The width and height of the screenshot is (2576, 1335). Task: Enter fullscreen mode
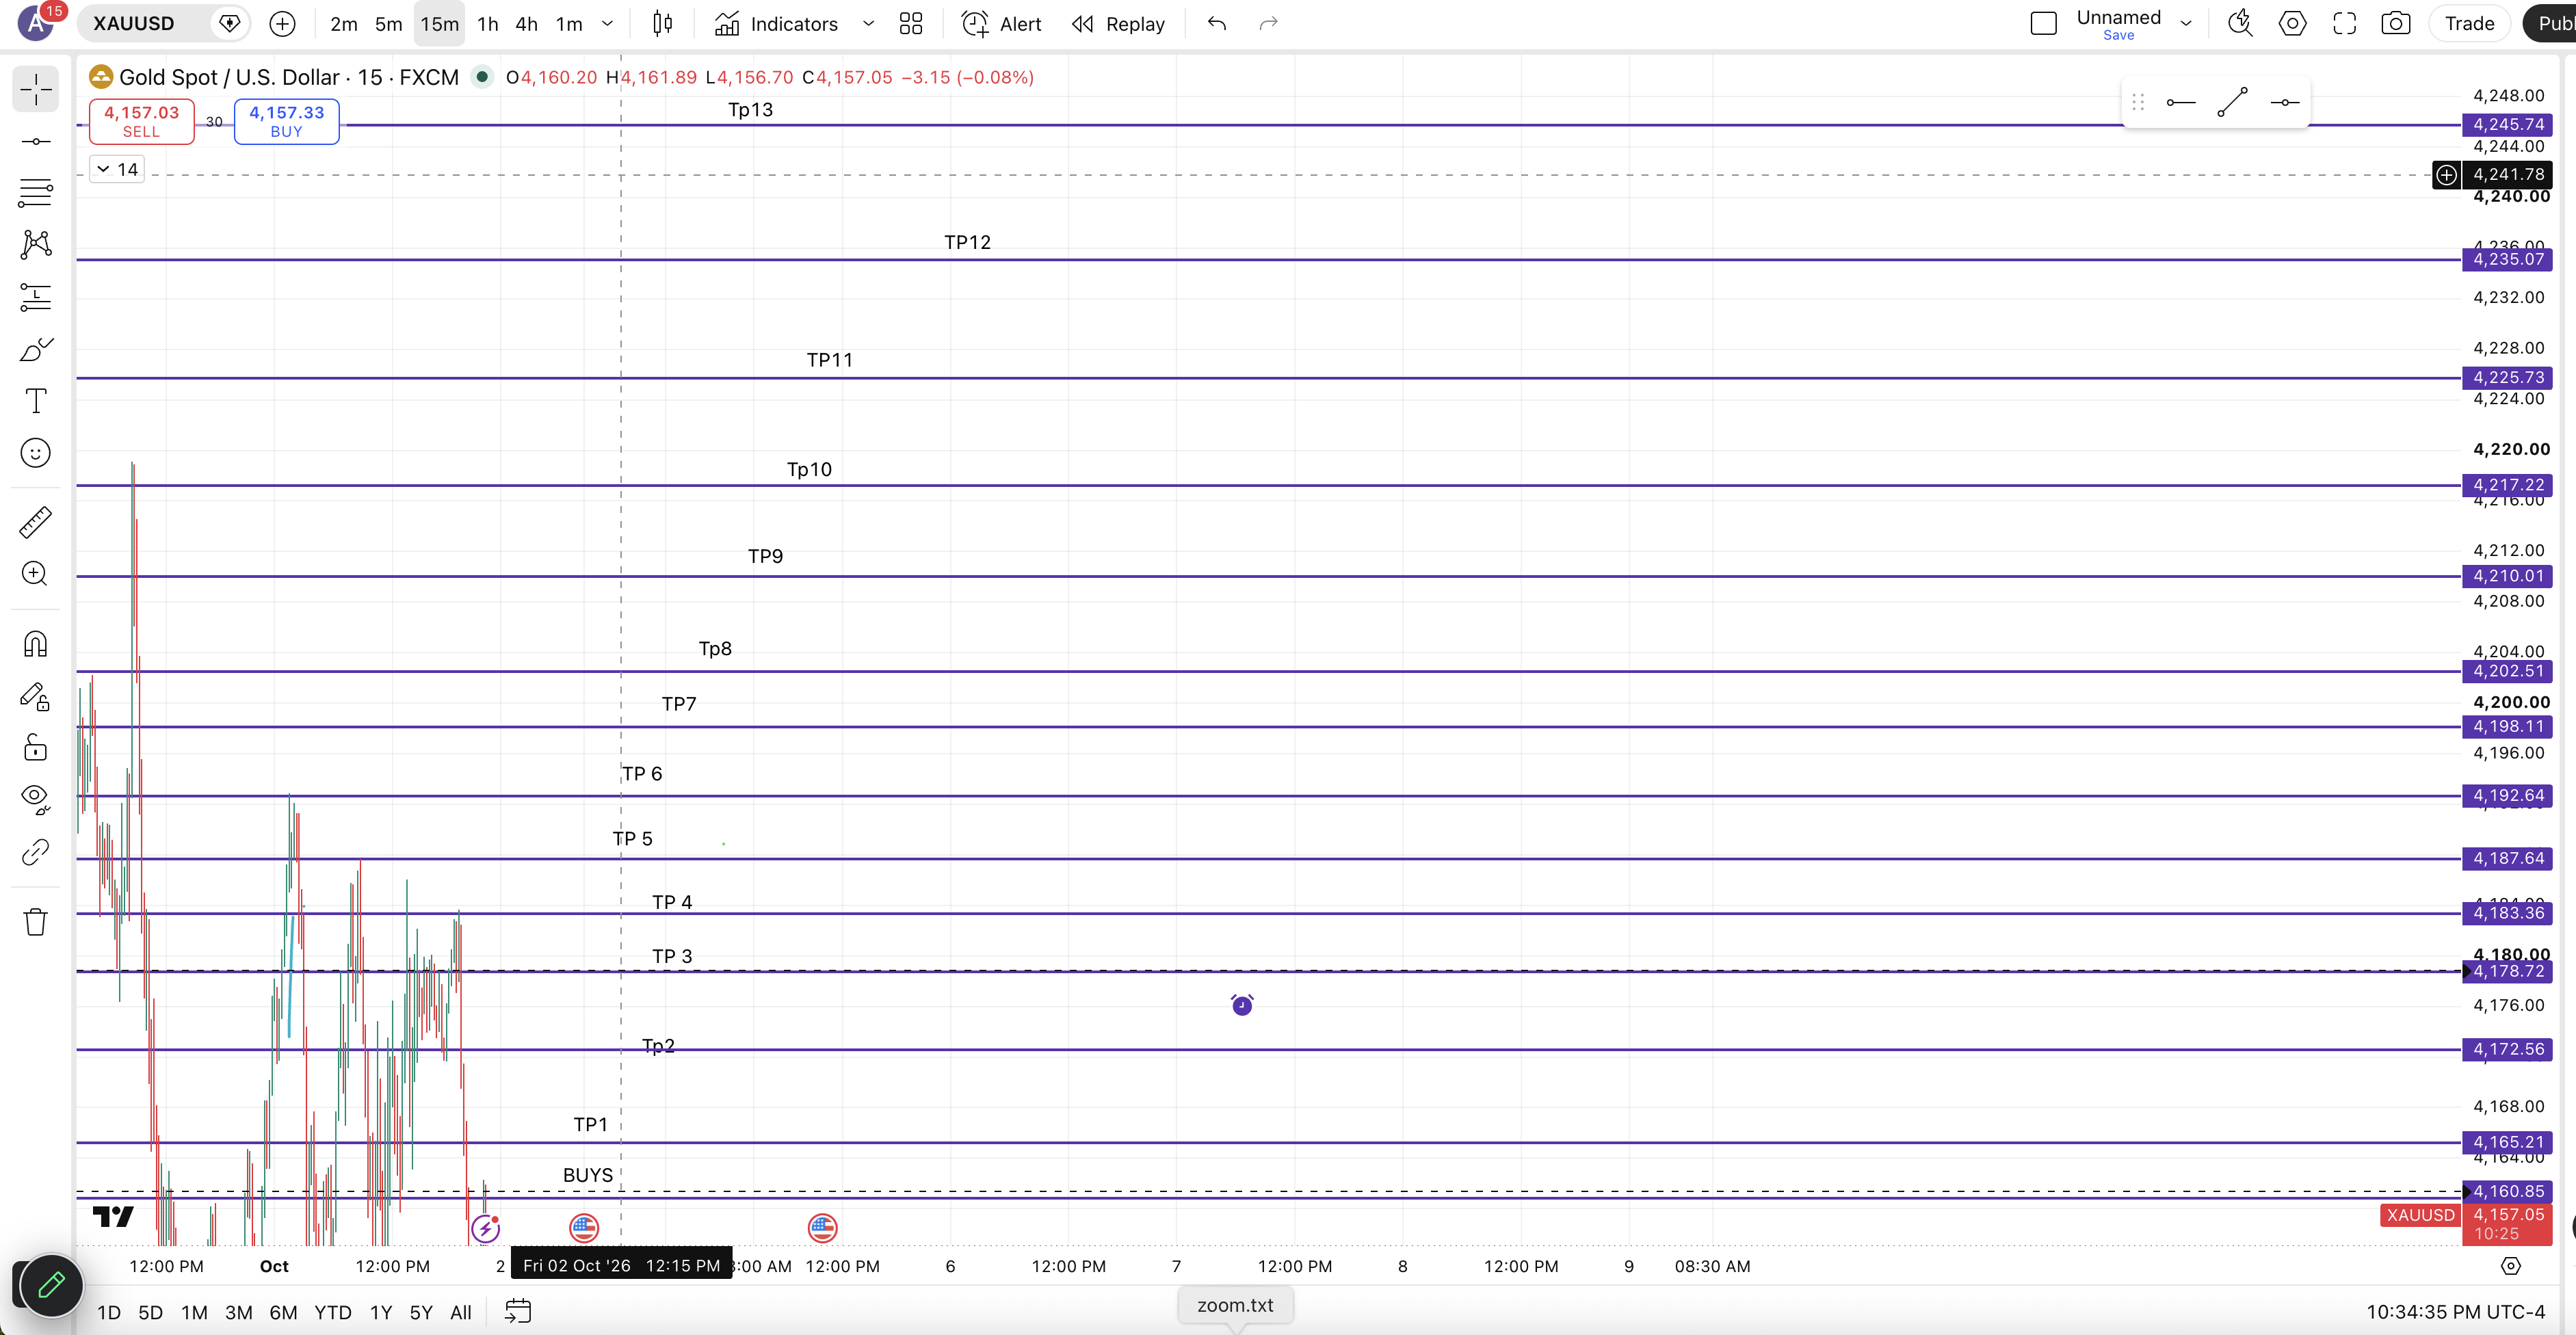[2344, 23]
